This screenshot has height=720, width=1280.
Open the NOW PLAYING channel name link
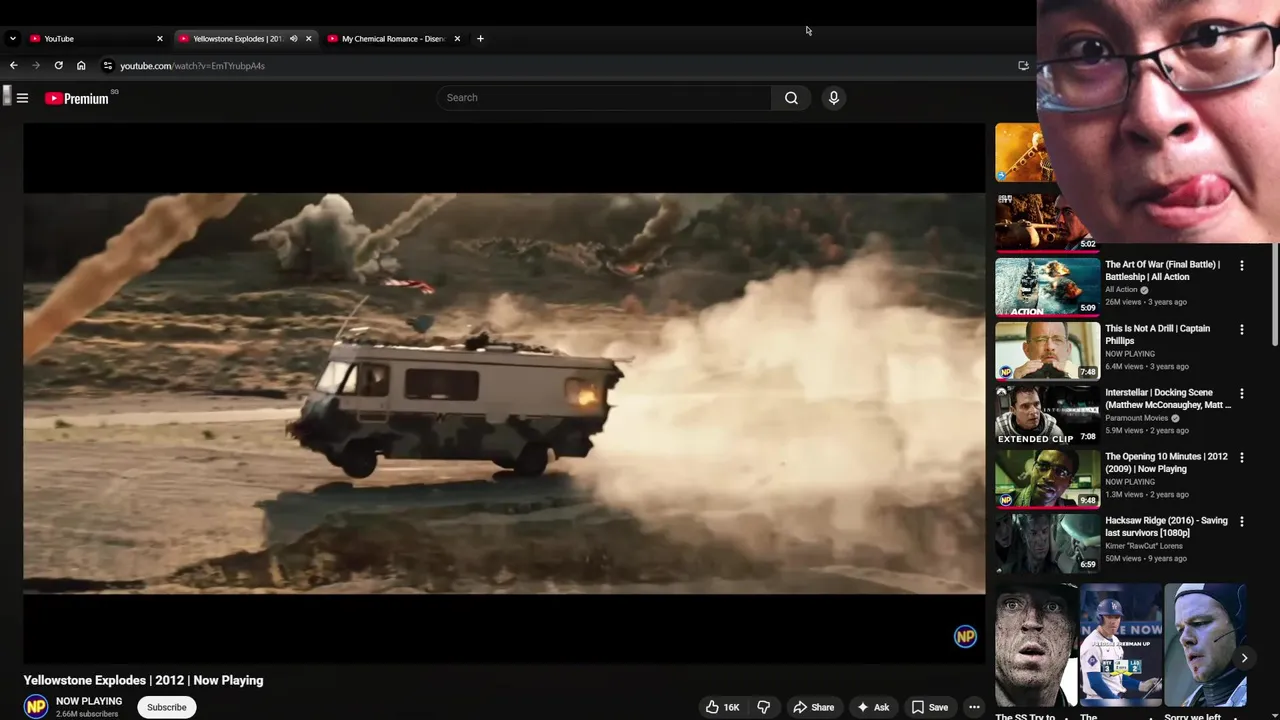click(x=89, y=702)
